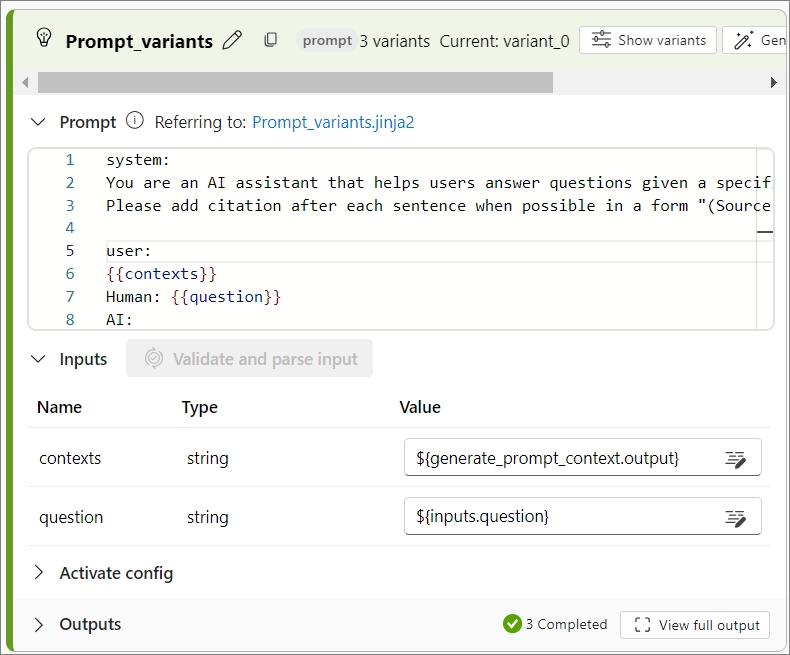Click the right arrow of horizontal scrollbar

pyautogui.click(x=773, y=82)
